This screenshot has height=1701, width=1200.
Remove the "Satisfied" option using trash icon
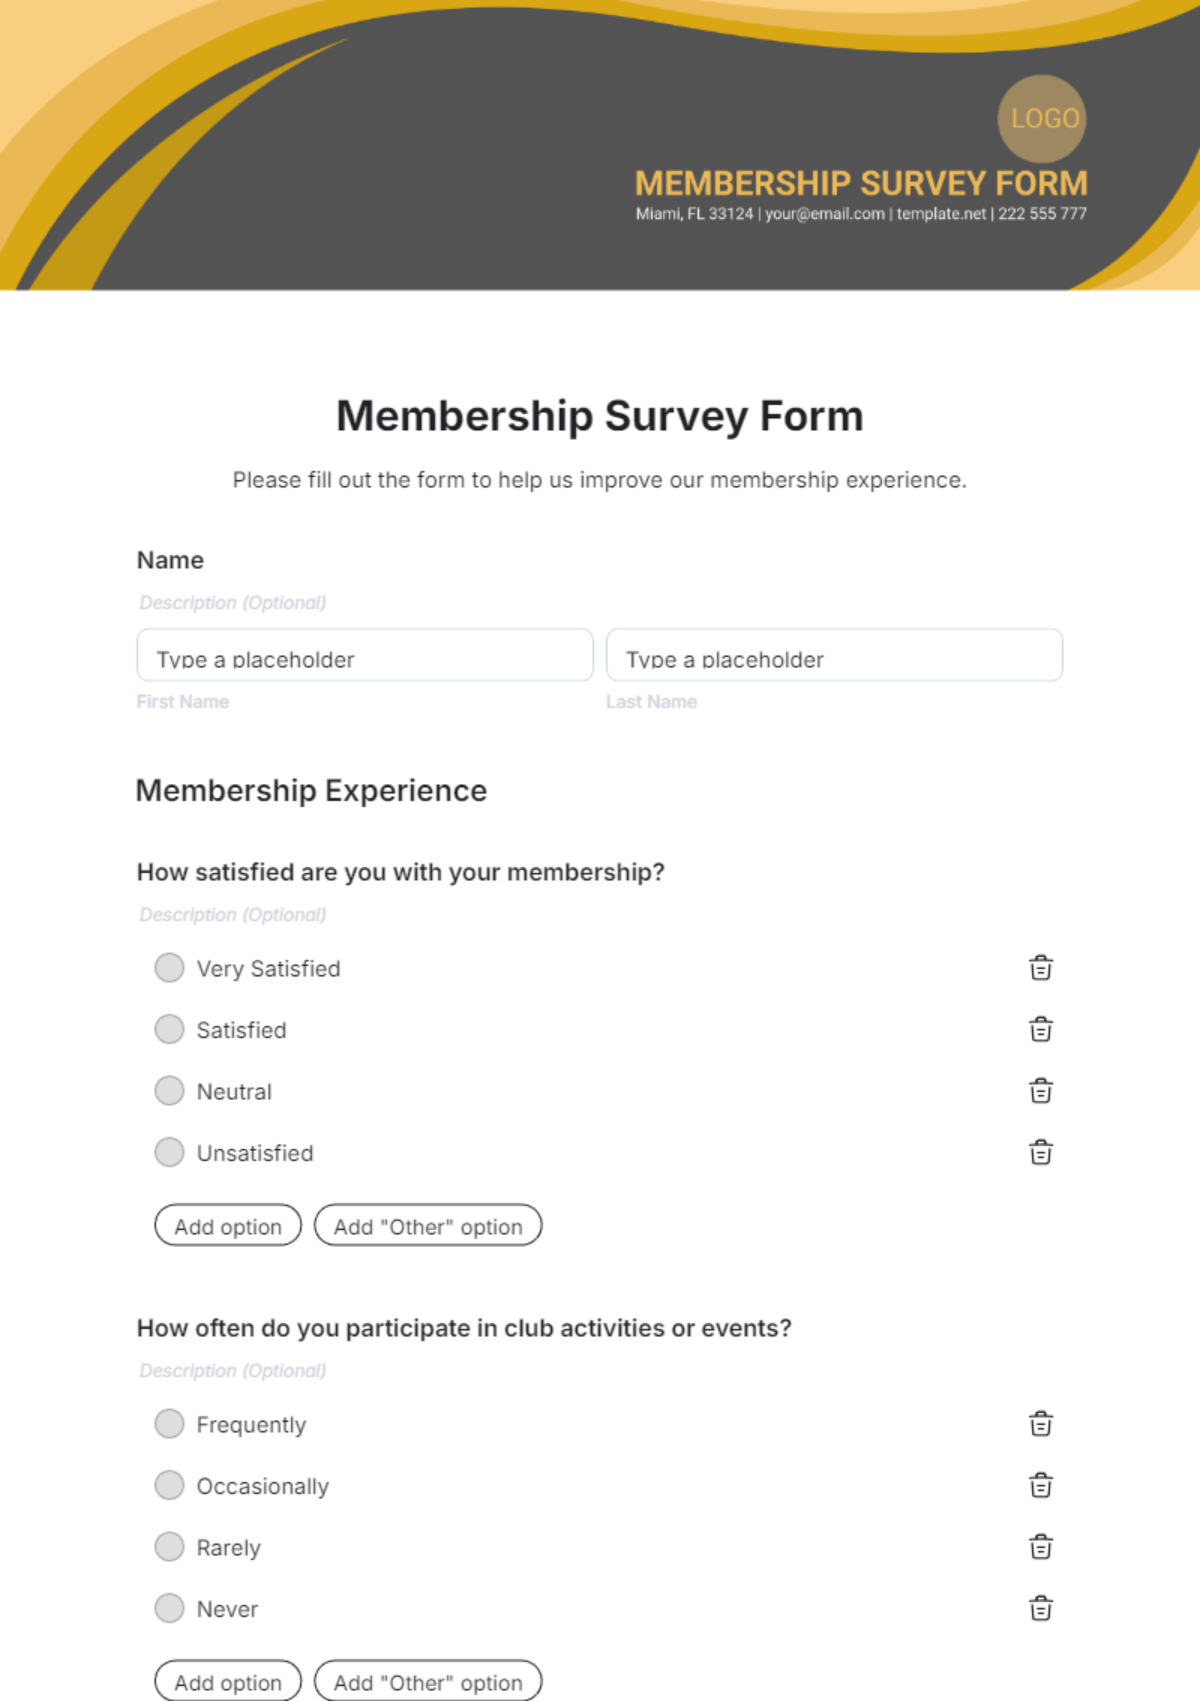(1040, 1029)
